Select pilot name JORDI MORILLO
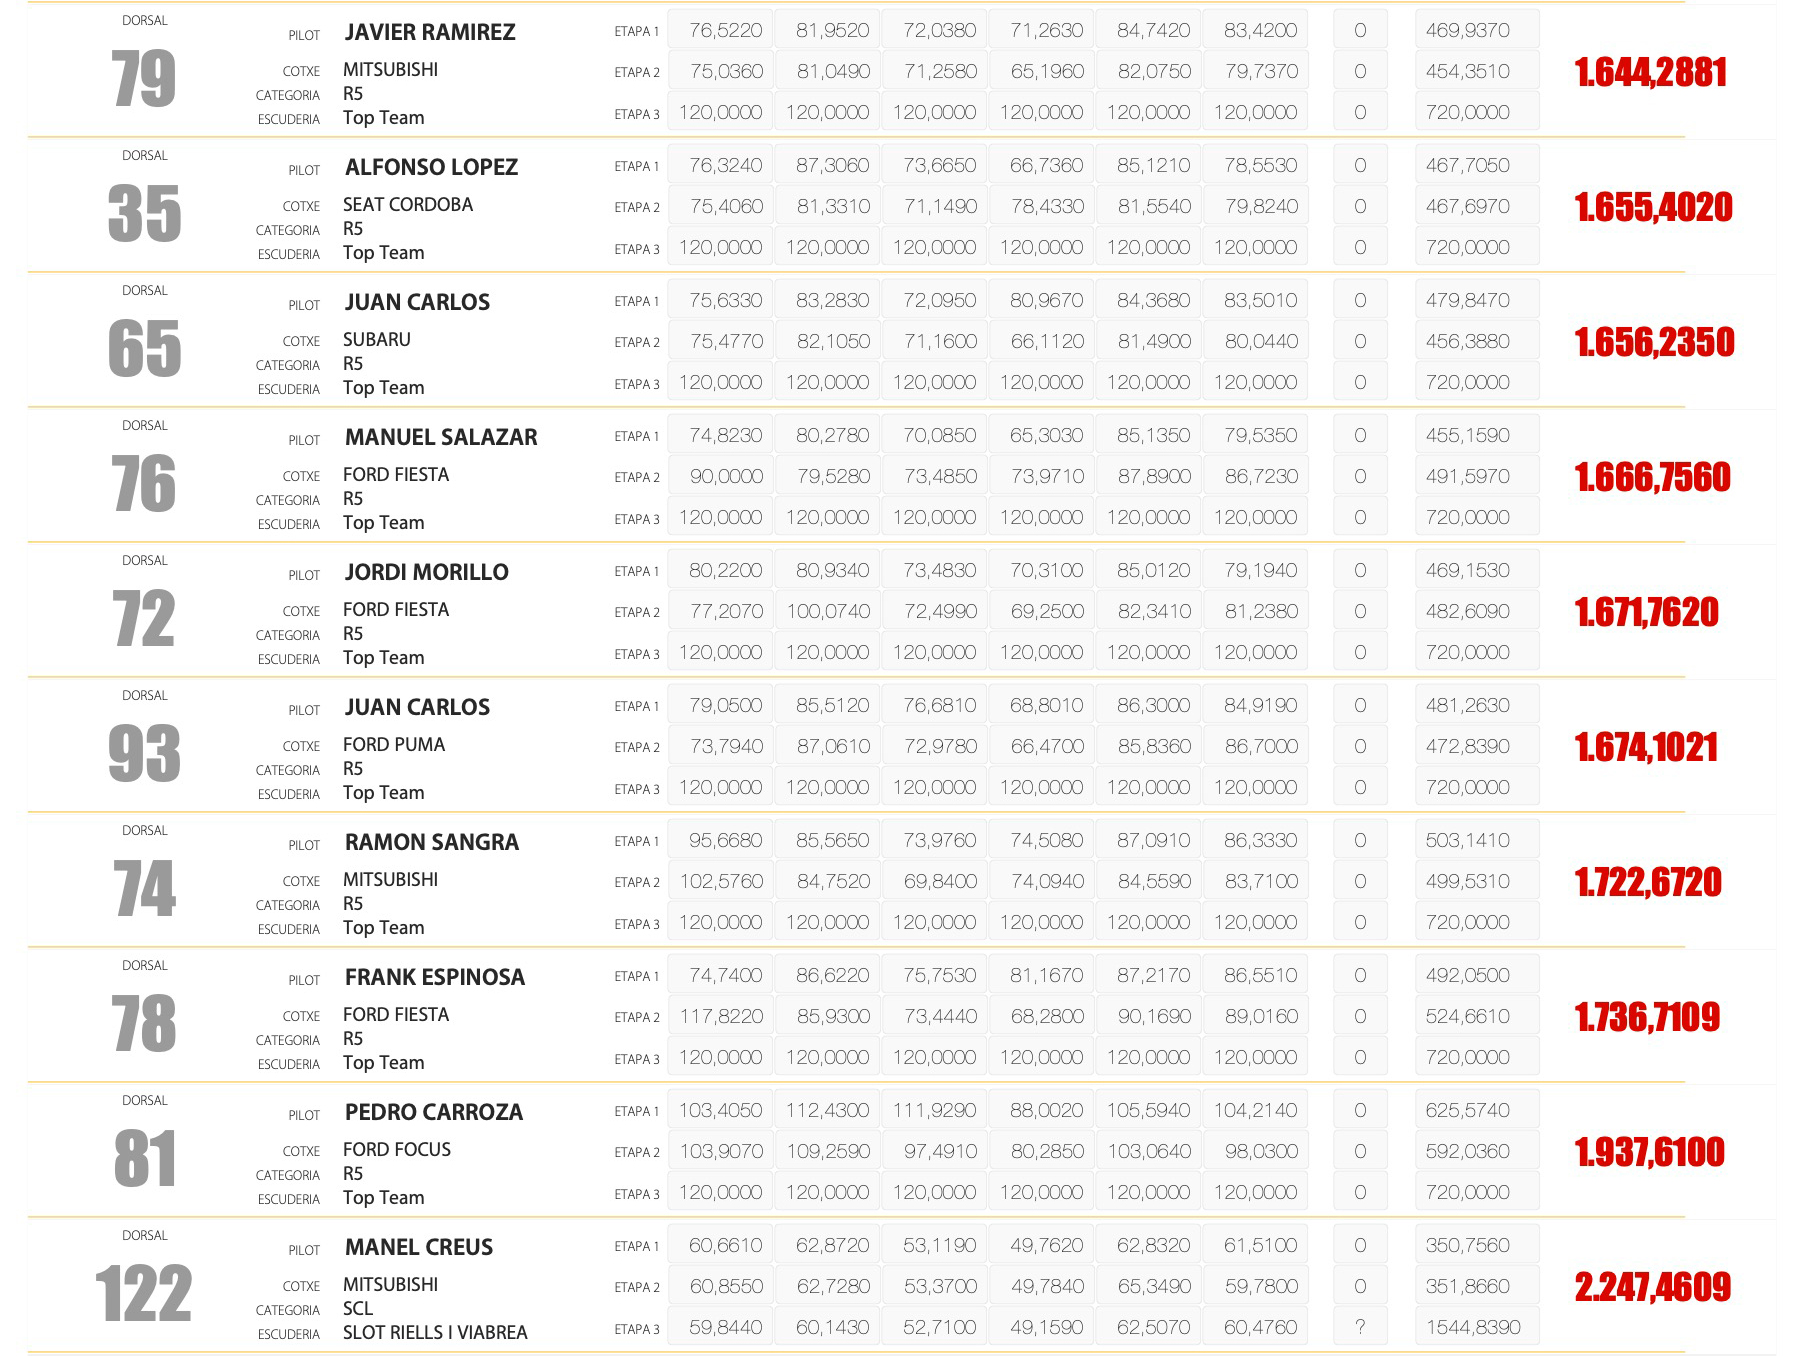 427,572
